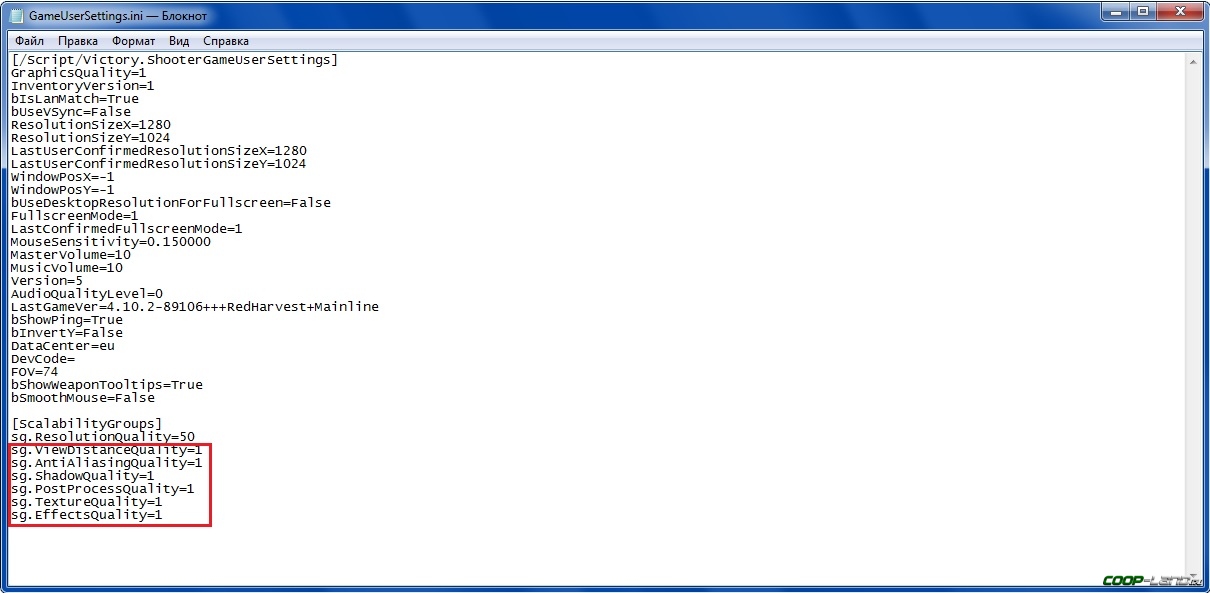Click the WindowPosX=-1 line
The image size is (1210, 593).
point(62,177)
